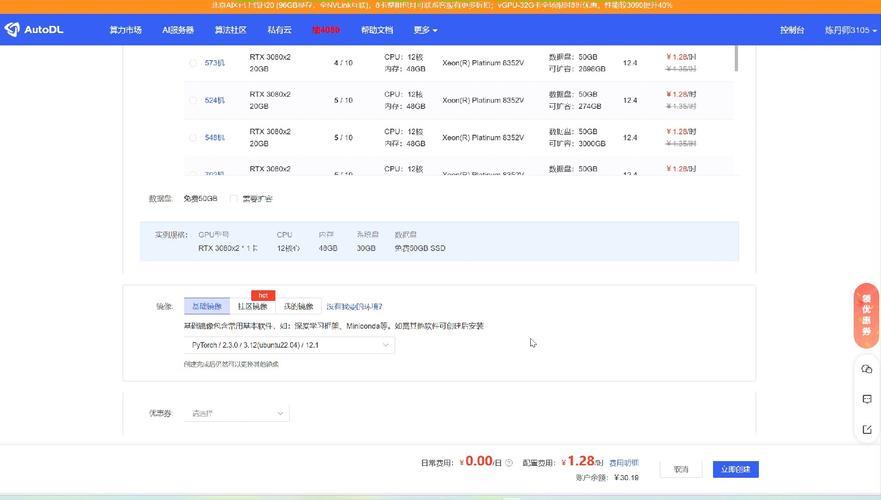Open the 帮助文档 menu item

[377, 30]
